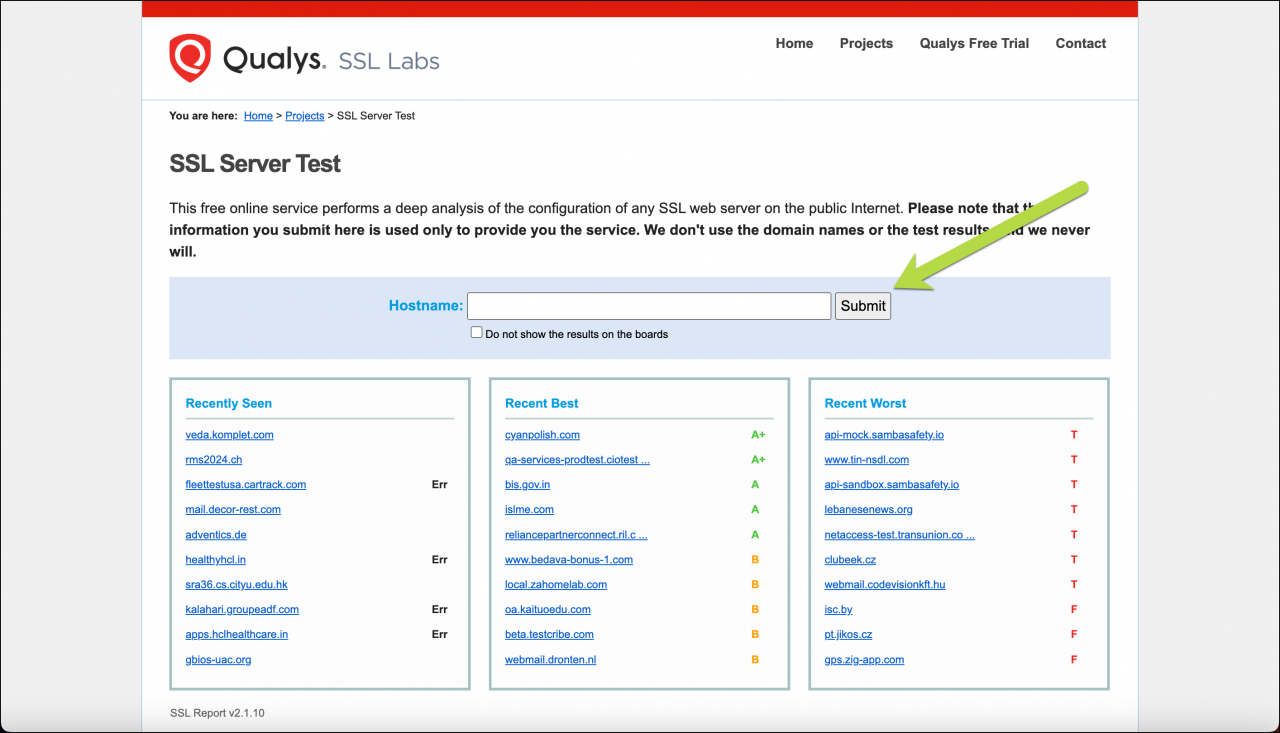Viewport: 1280px width, 733px height.
Task: Click the Hostname label
Action: 426,306
